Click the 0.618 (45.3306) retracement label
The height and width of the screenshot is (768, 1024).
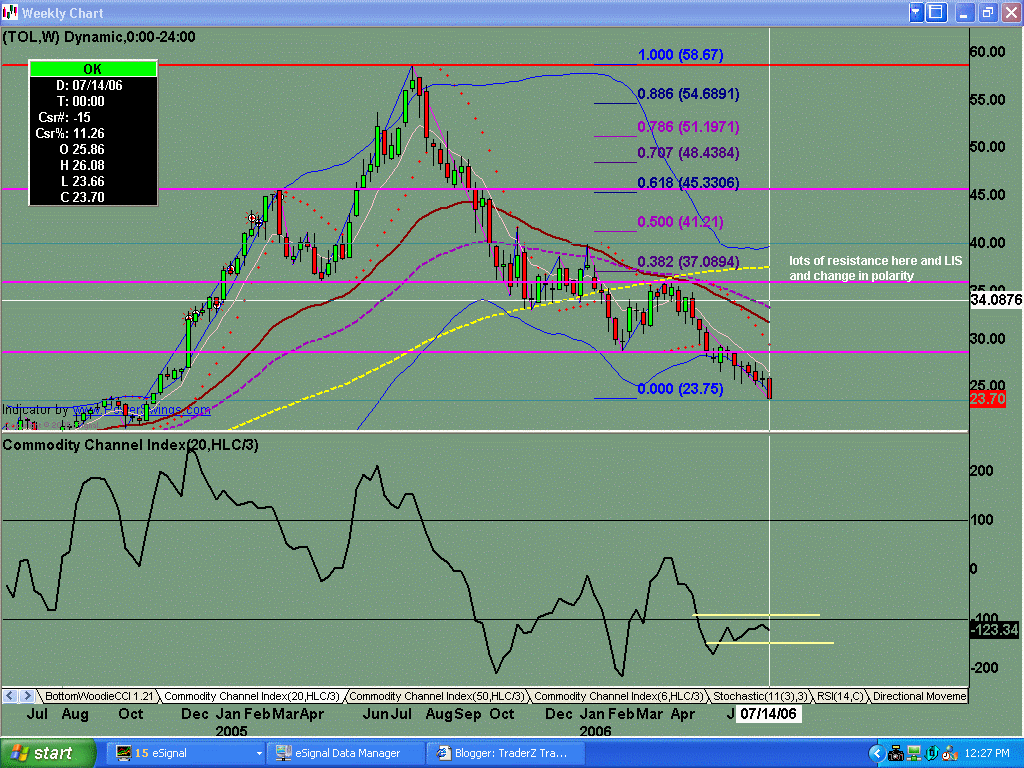(688, 183)
